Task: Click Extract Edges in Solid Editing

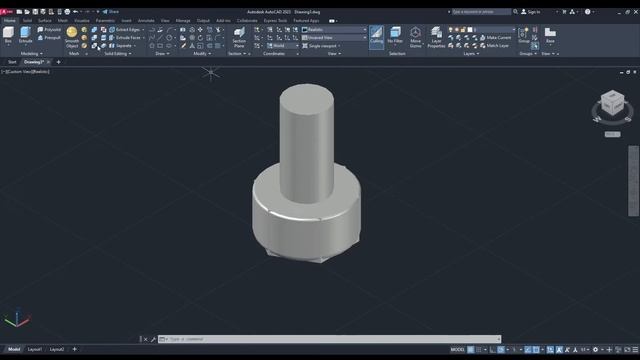Action: [127, 30]
